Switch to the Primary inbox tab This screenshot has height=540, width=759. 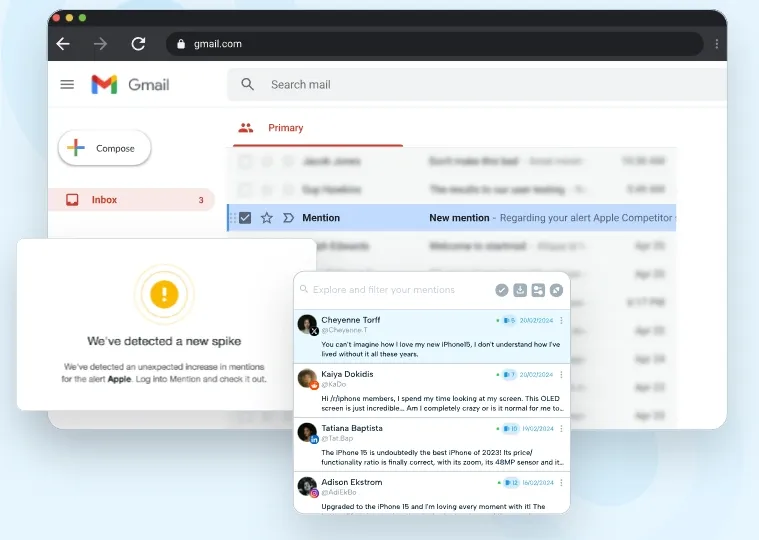[284, 128]
